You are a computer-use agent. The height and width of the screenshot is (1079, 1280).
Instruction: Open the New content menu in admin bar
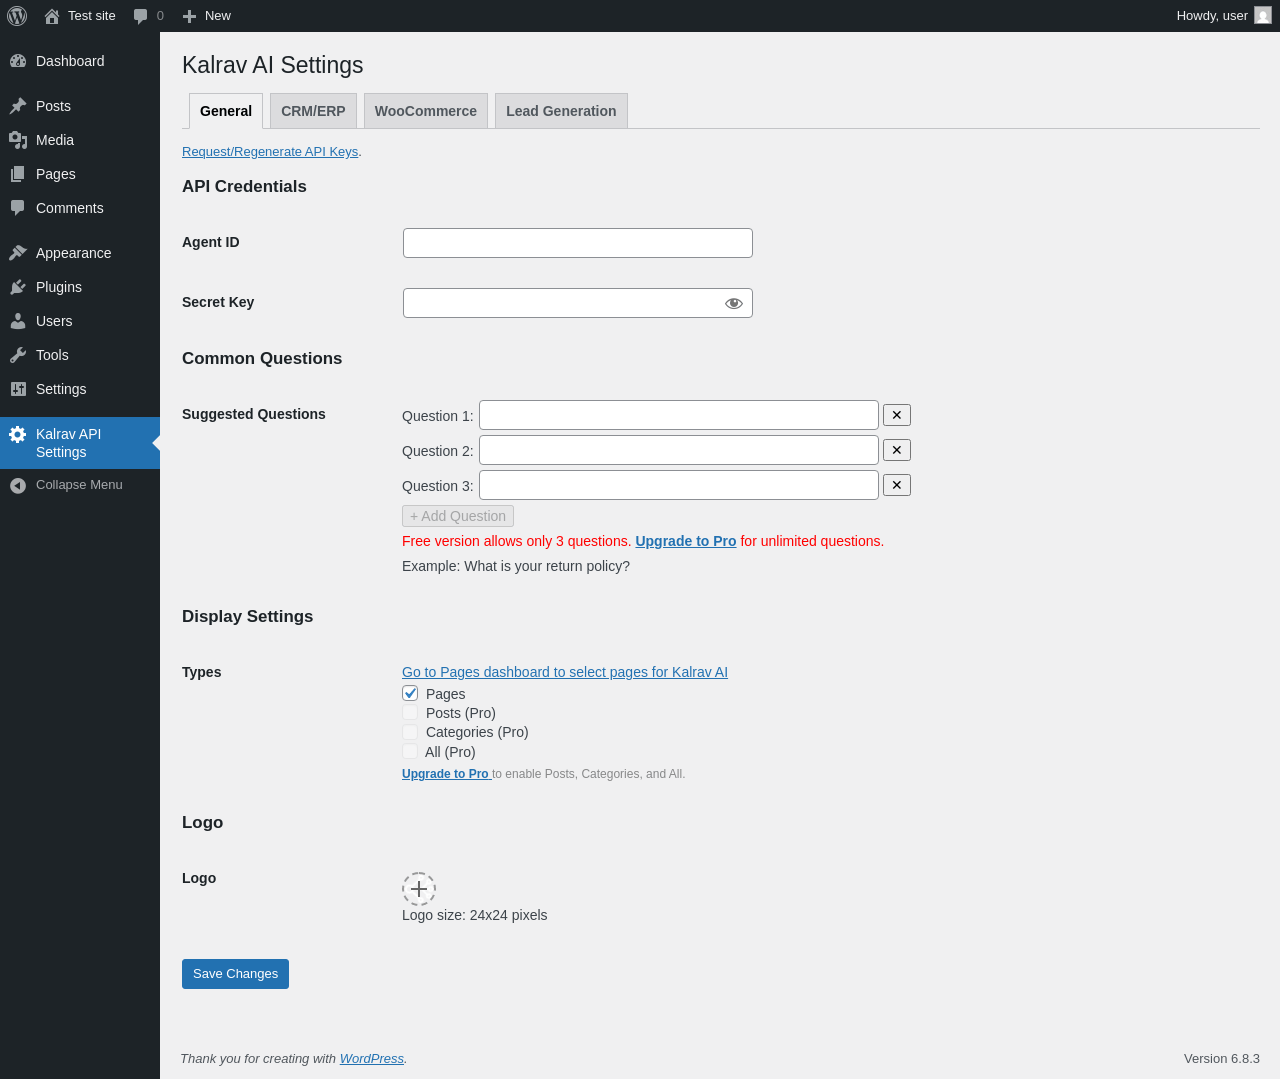(x=207, y=16)
